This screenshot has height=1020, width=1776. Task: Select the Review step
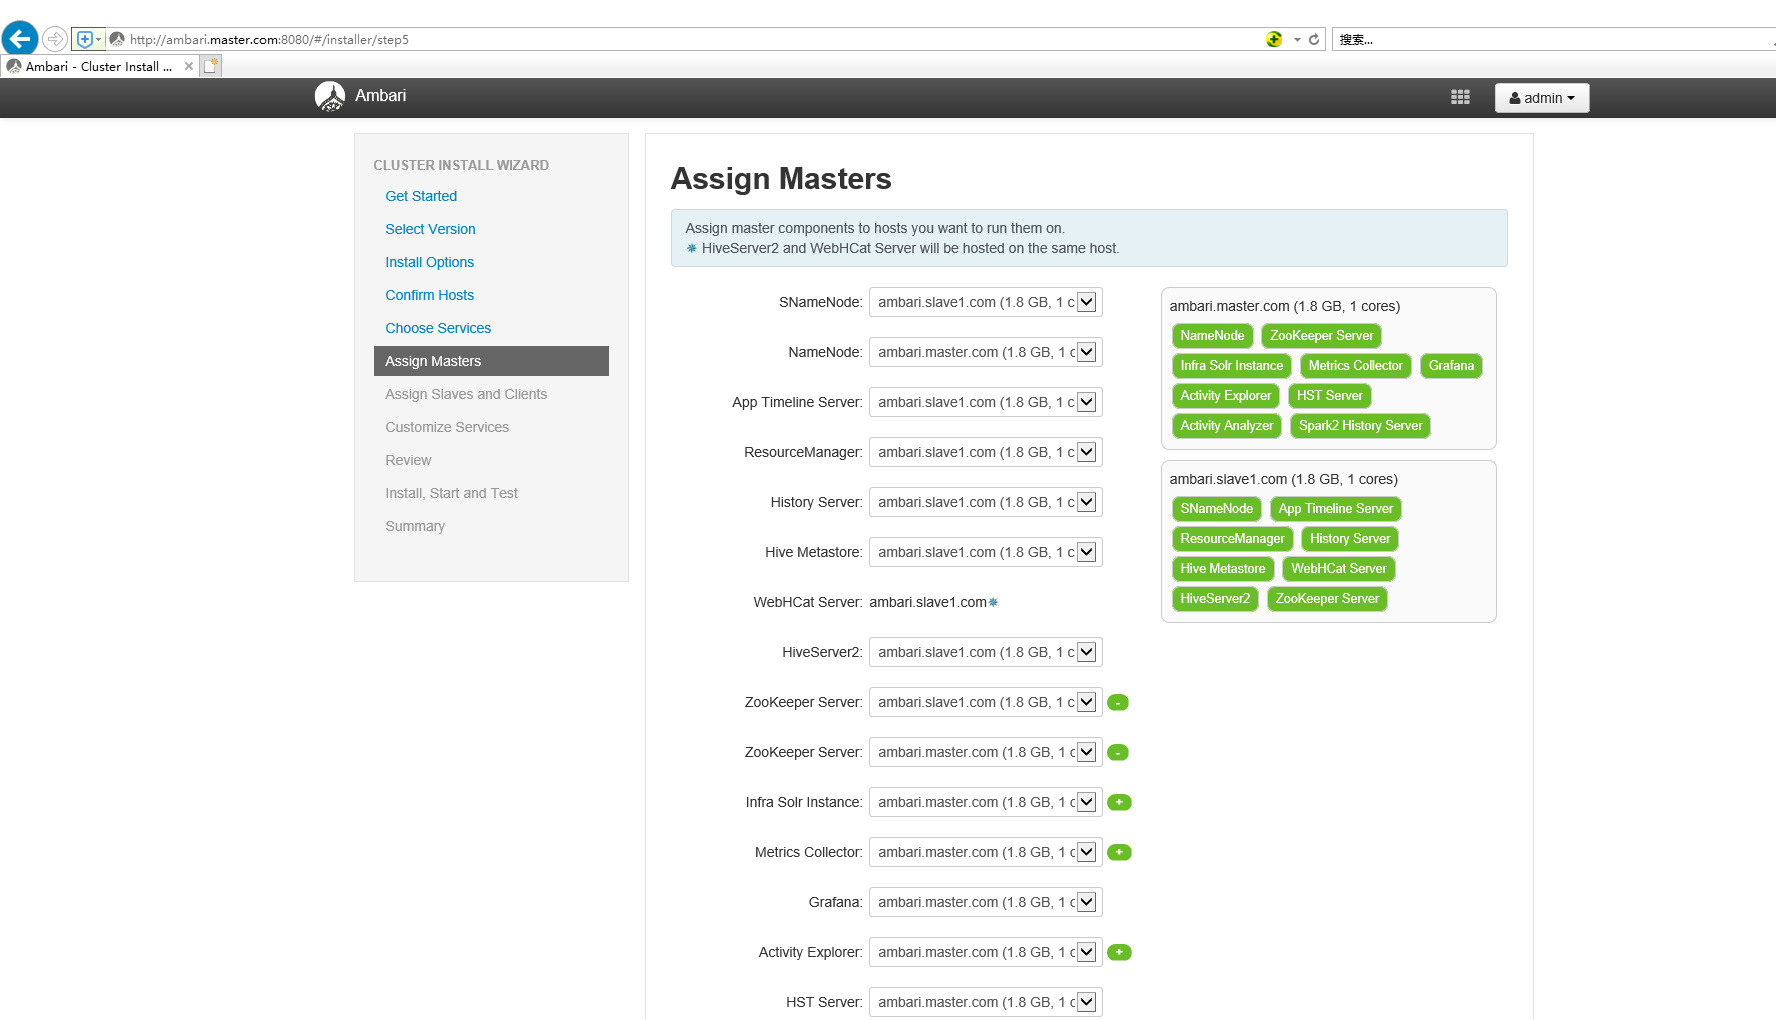[x=408, y=460]
